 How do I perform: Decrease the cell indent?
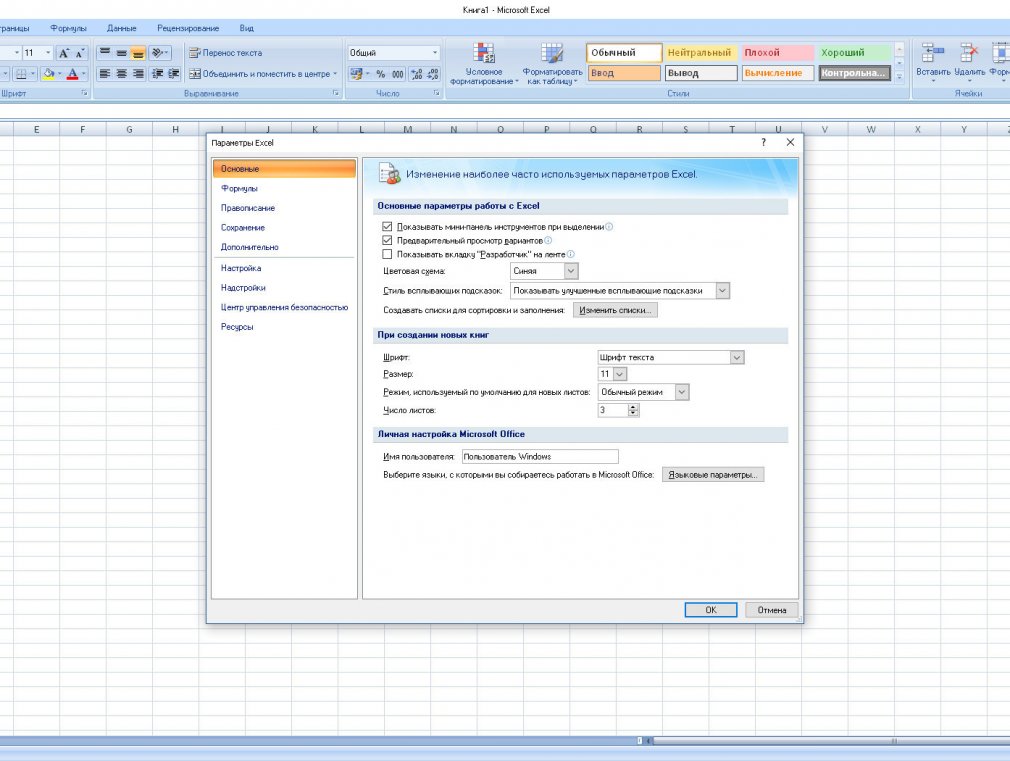coord(157,74)
